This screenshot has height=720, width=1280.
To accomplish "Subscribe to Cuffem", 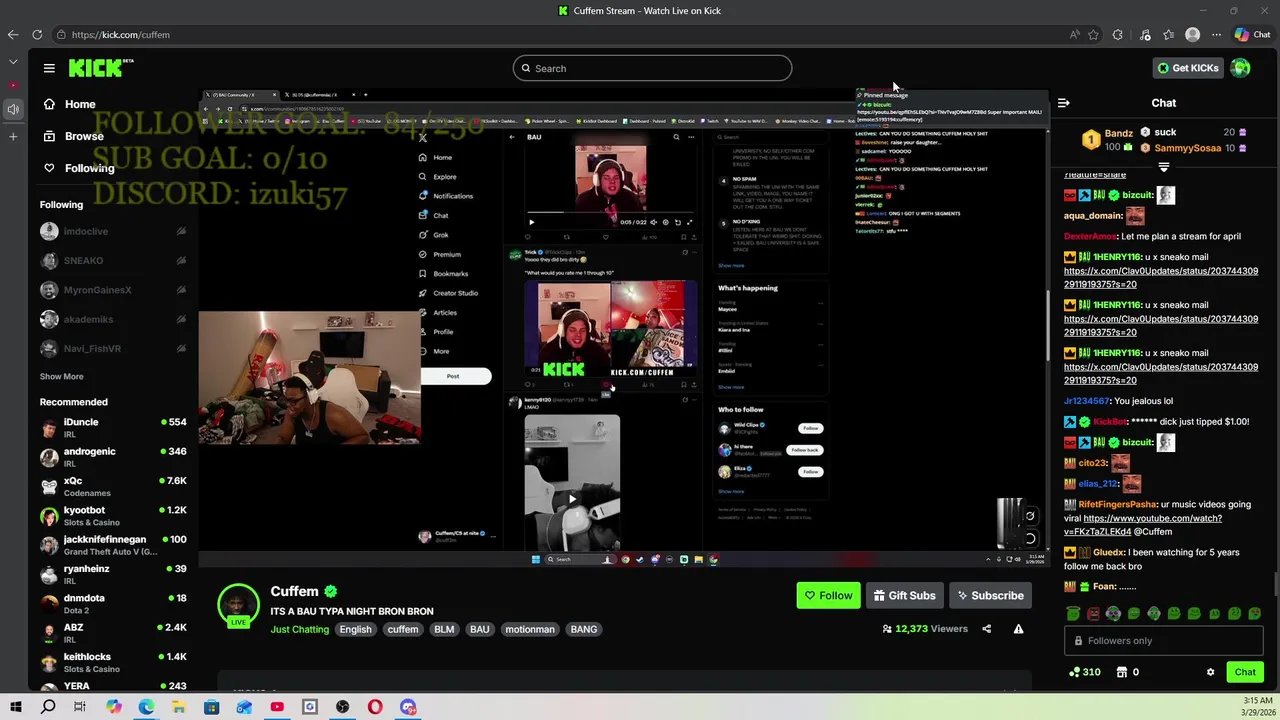I will coord(990,595).
